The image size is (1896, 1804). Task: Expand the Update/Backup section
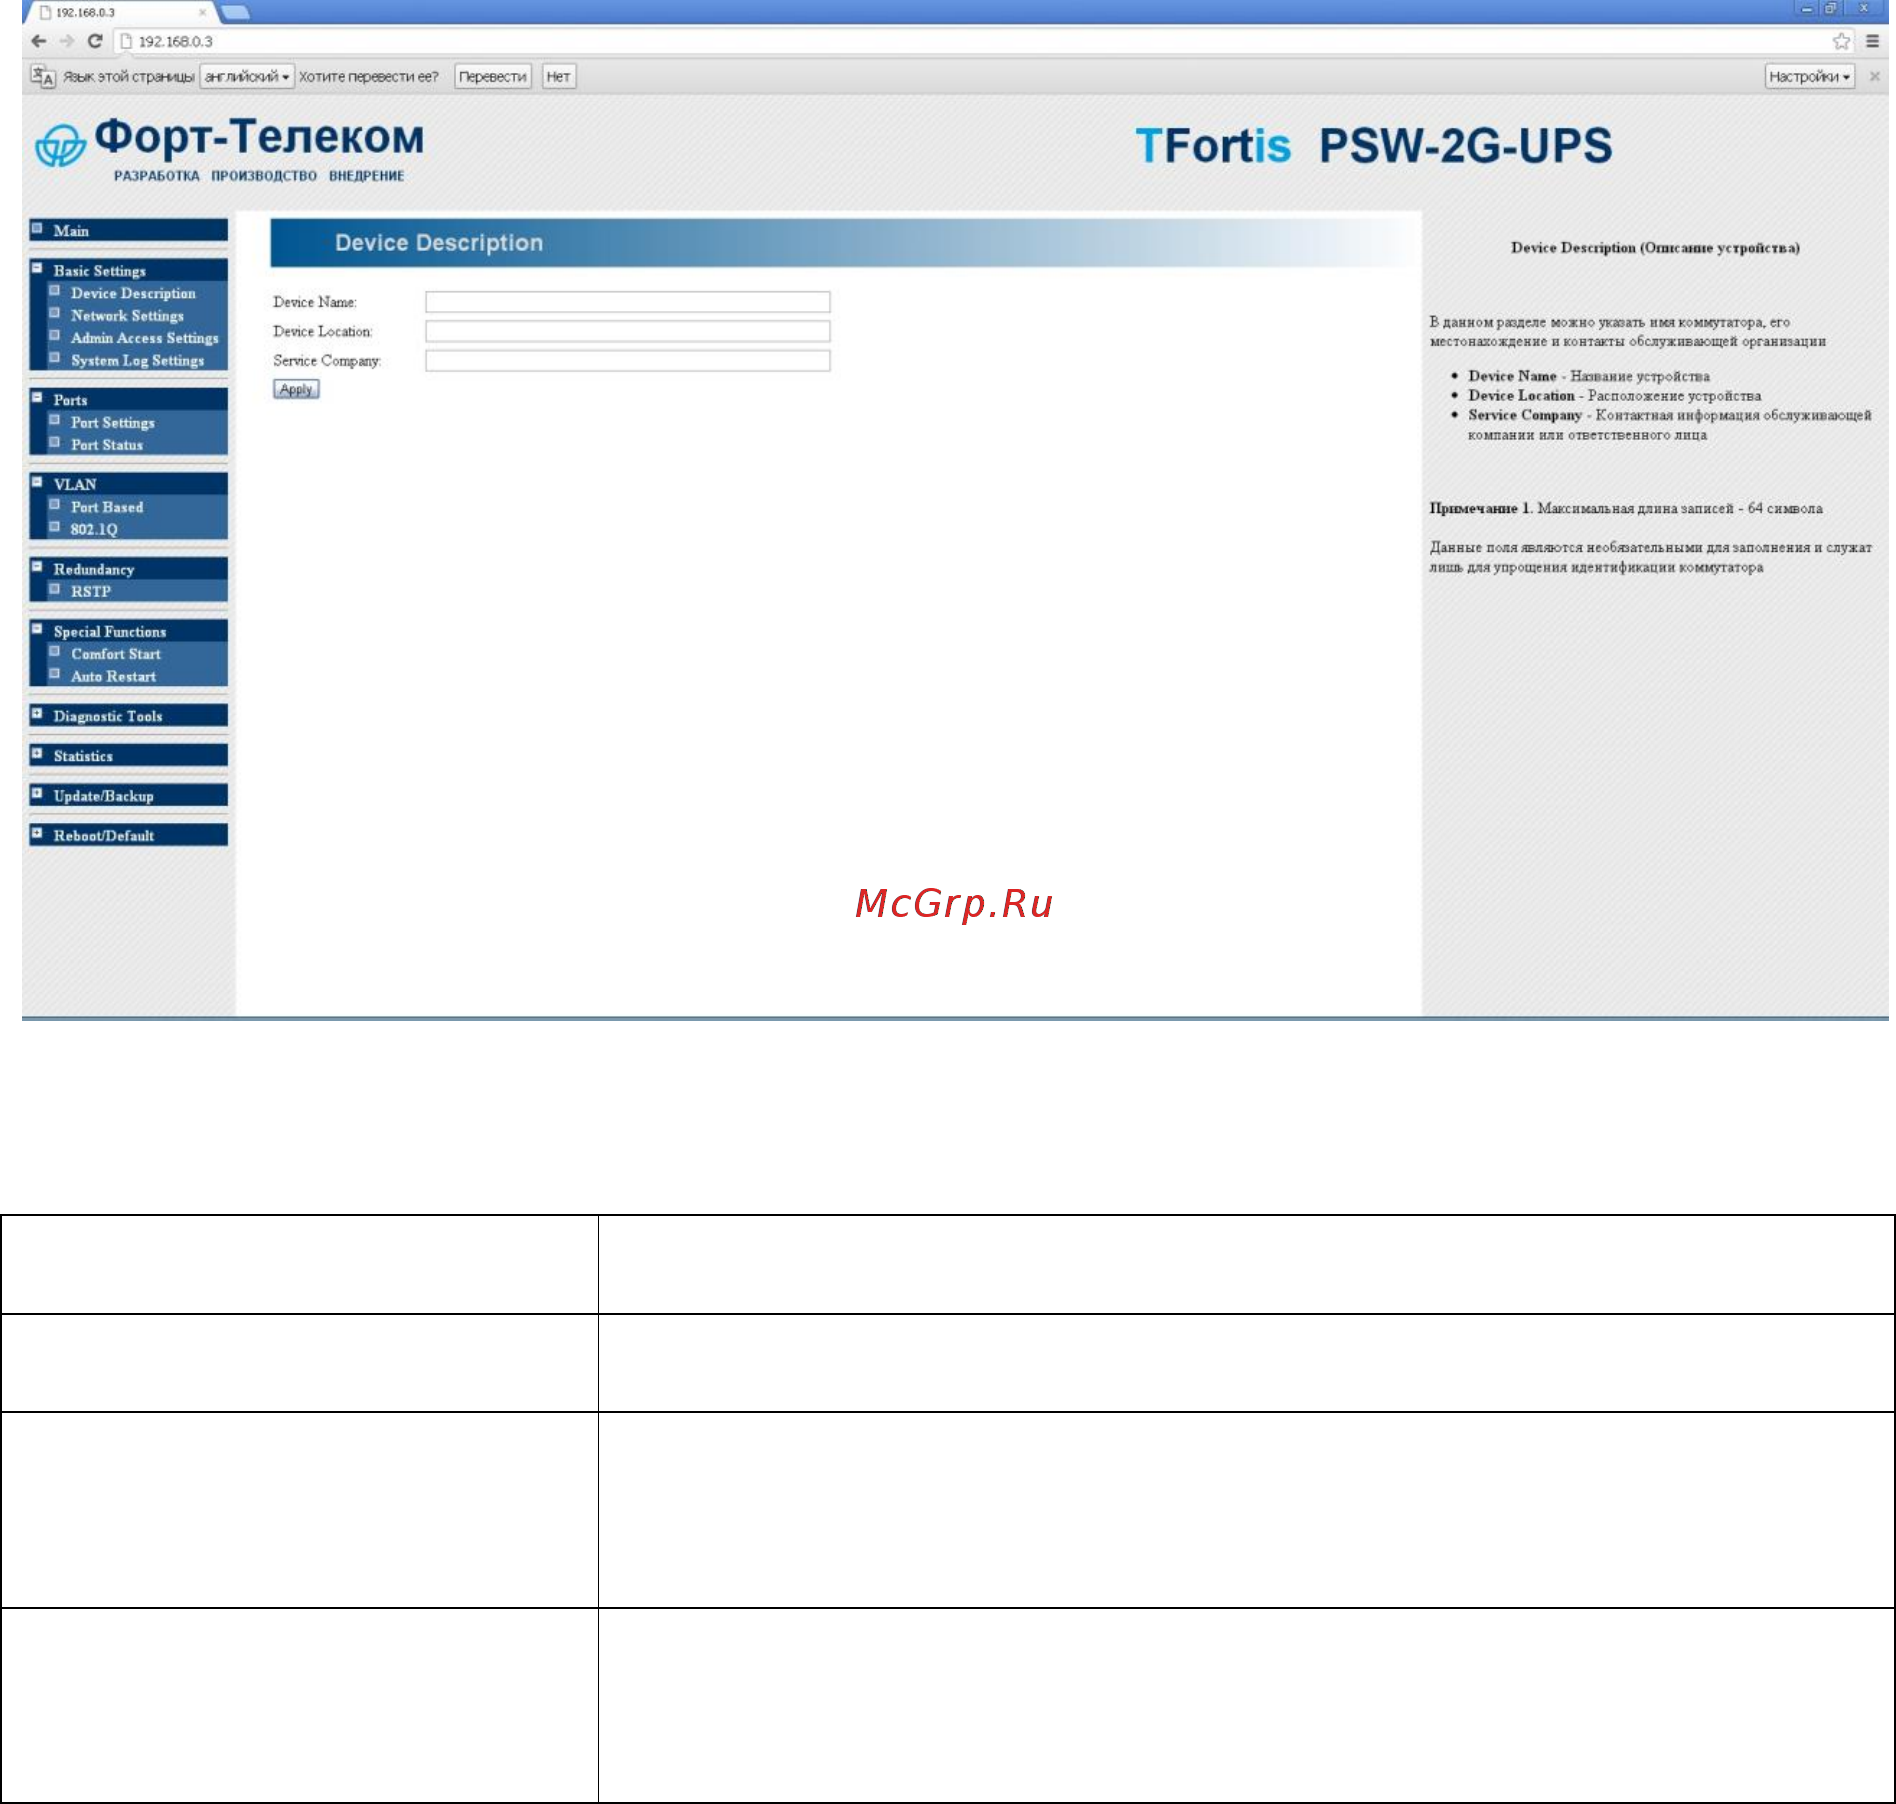coord(37,794)
